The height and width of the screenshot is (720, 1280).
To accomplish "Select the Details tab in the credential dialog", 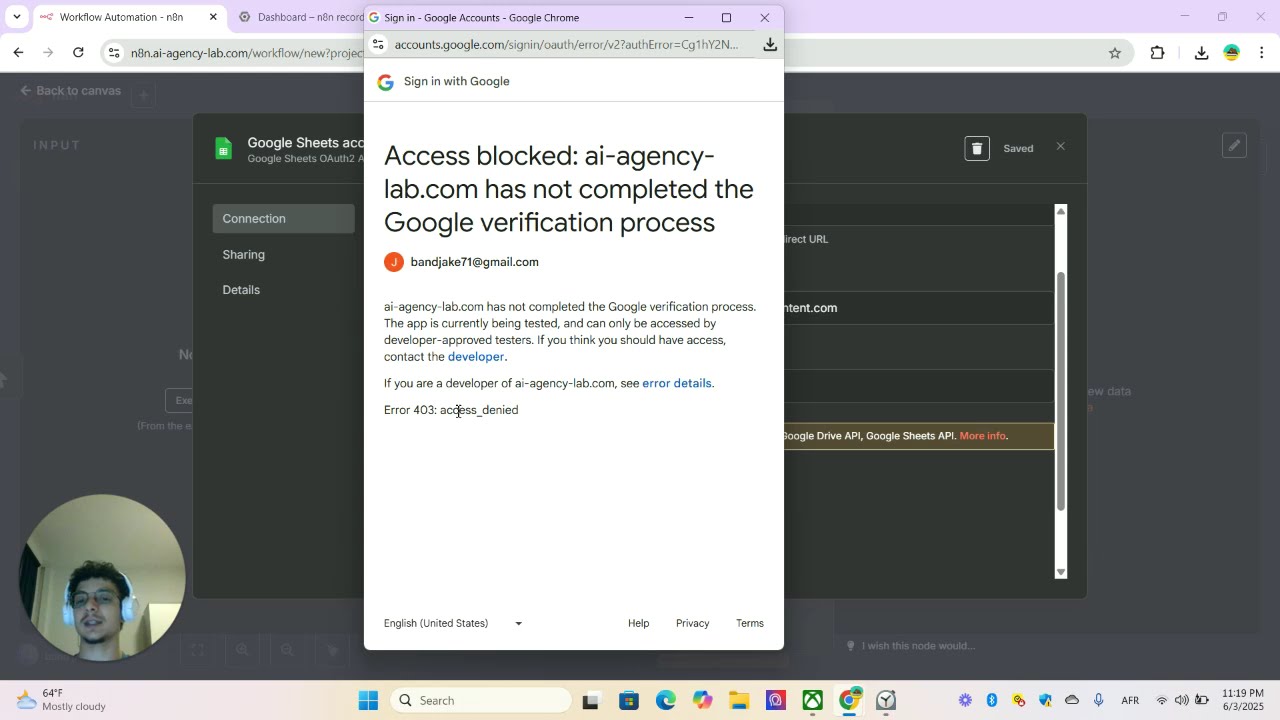I will coord(241,290).
